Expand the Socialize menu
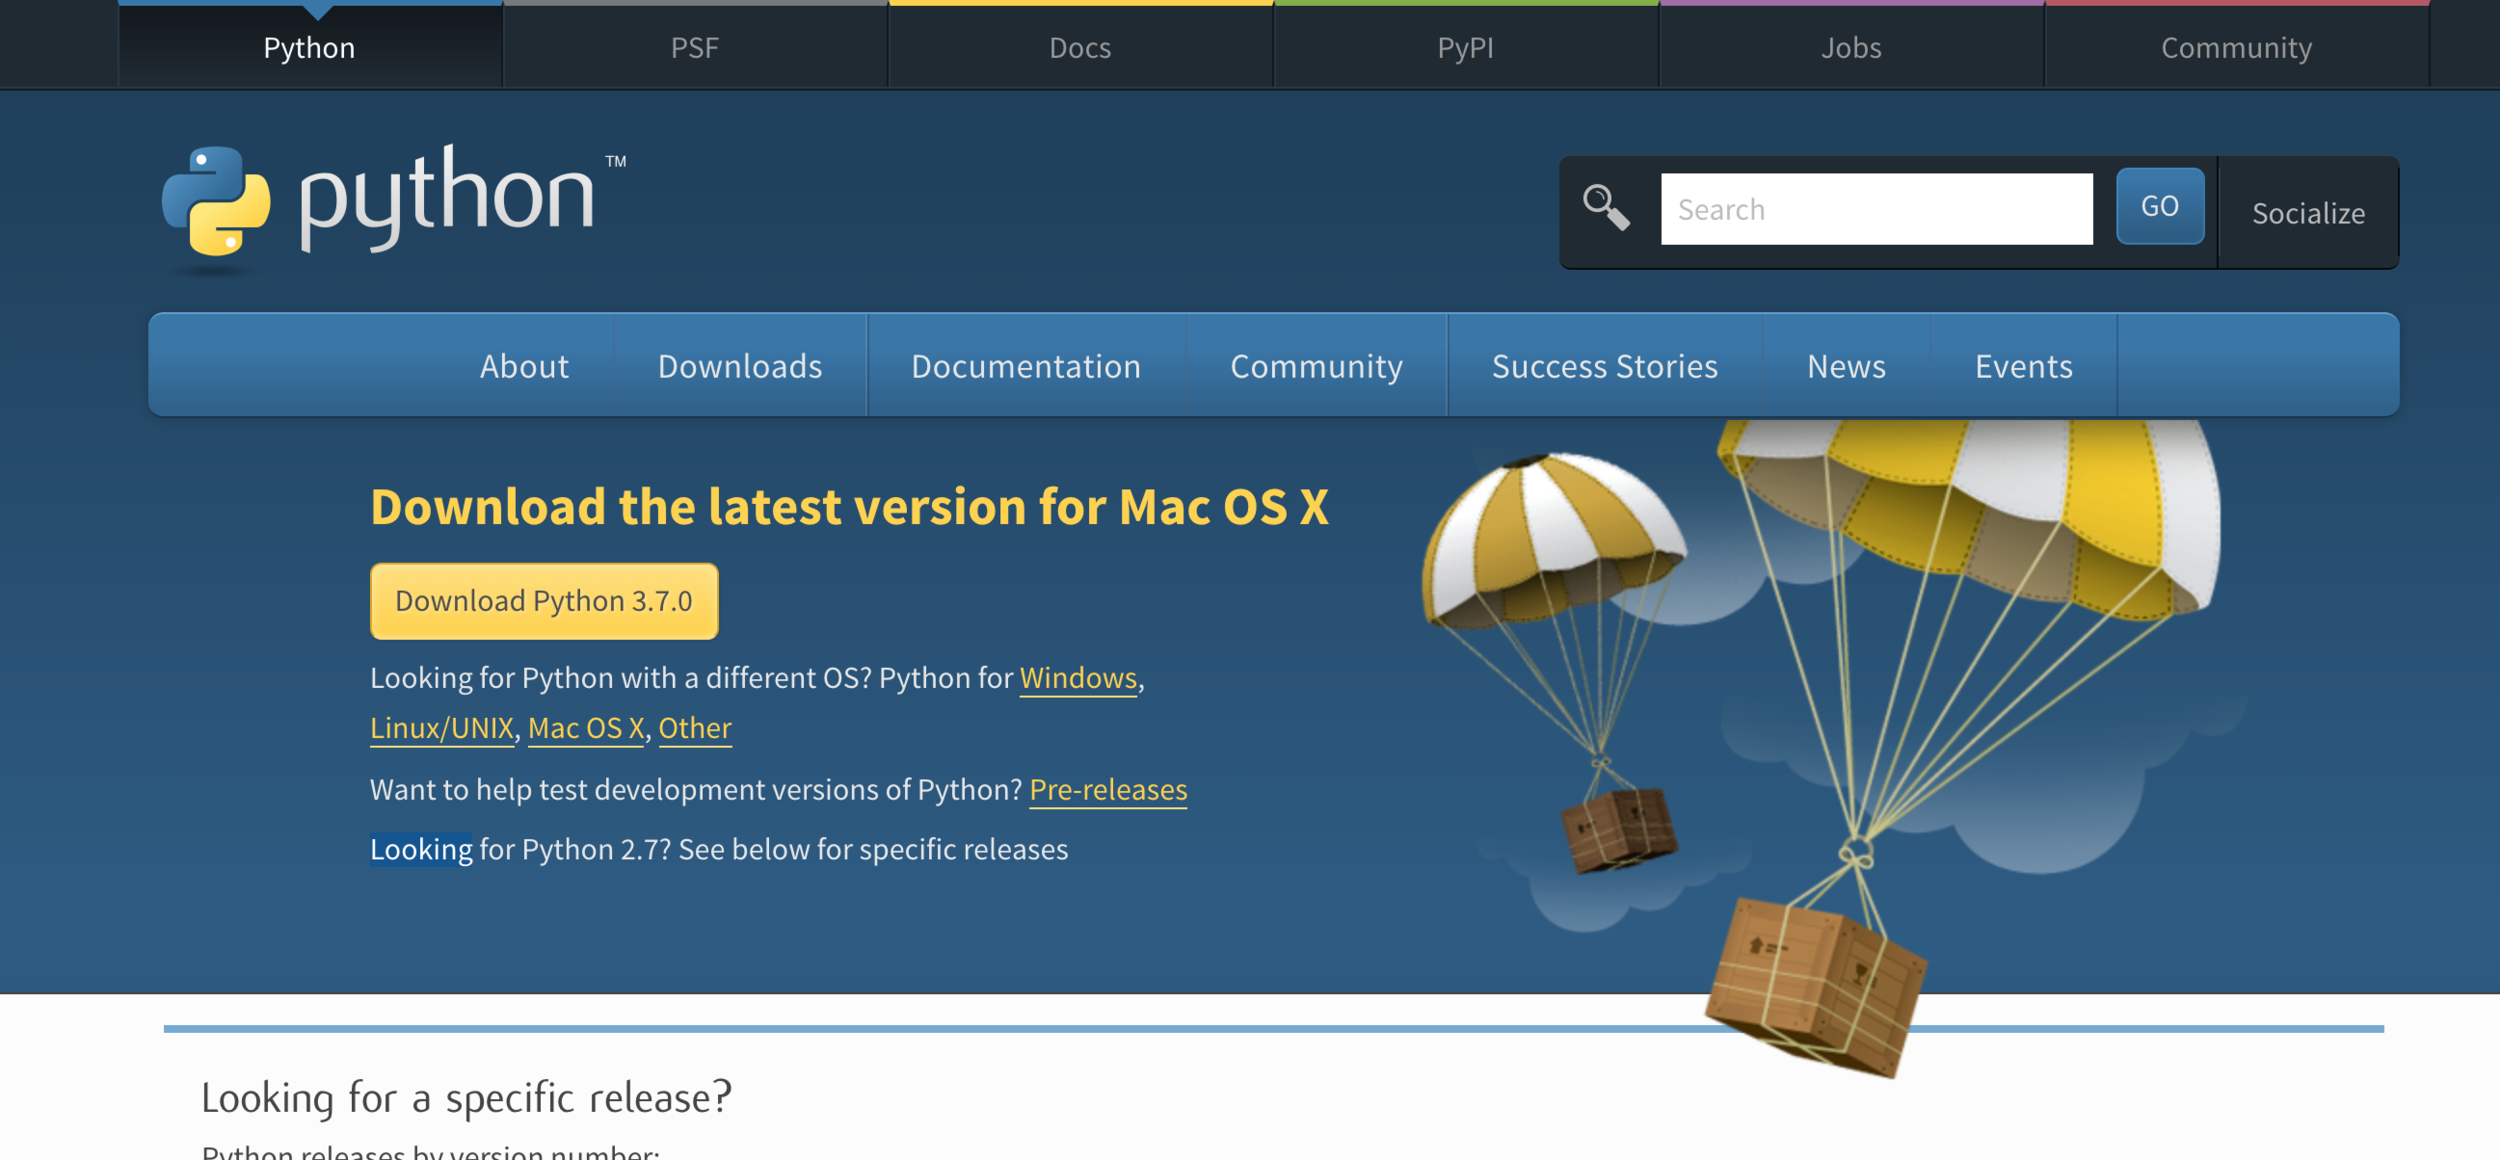The height and width of the screenshot is (1160, 2500). [2308, 213]
